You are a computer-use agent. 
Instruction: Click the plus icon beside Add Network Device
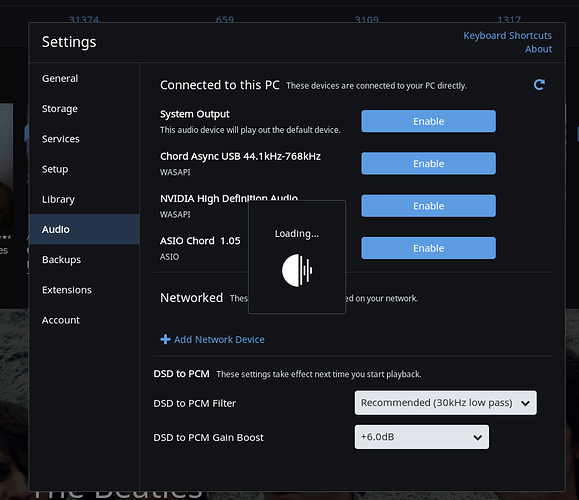pos(165,339)
